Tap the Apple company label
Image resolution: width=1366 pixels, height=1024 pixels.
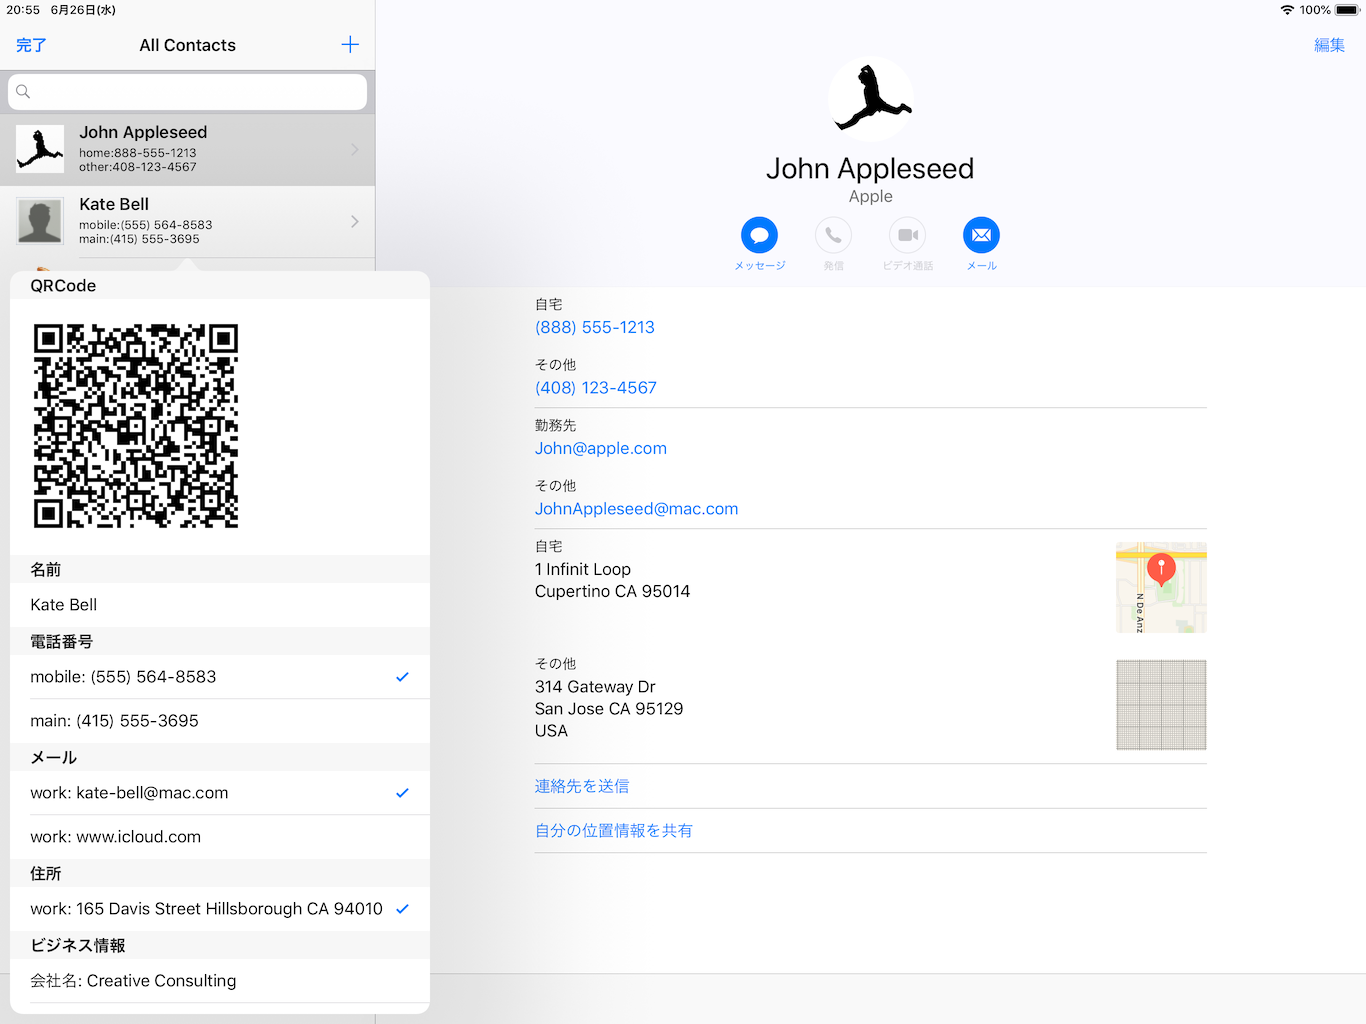click(x=871, y=197)
